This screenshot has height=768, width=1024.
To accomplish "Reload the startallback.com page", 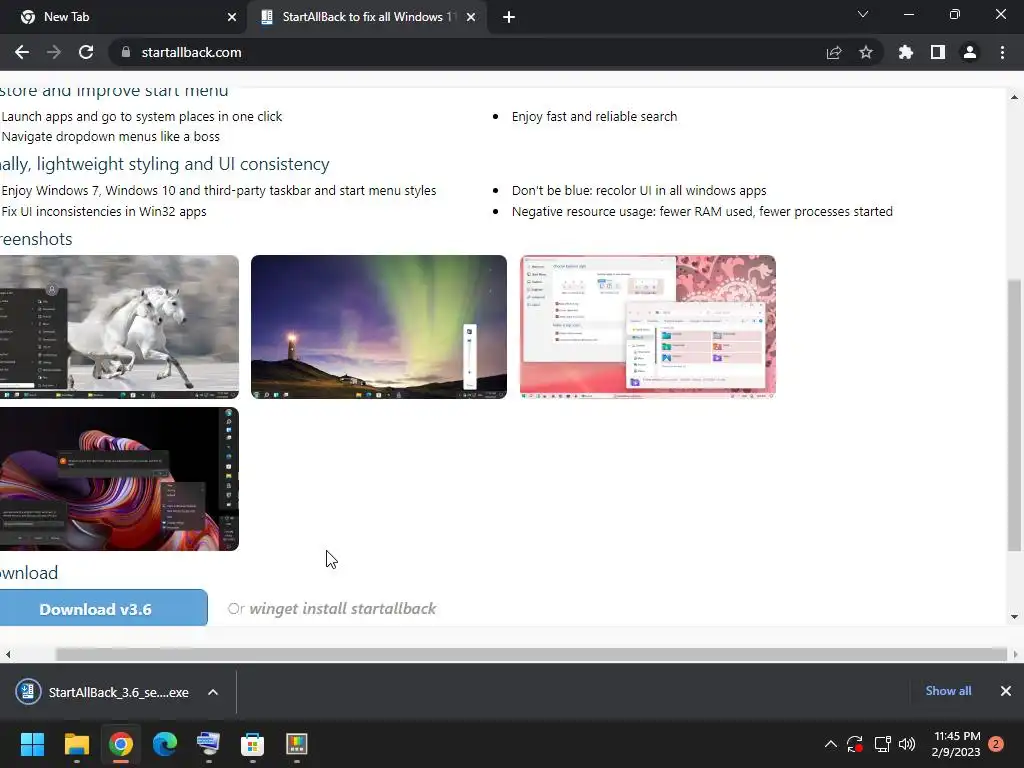I will pyautogui.click(x=86, y=52).
